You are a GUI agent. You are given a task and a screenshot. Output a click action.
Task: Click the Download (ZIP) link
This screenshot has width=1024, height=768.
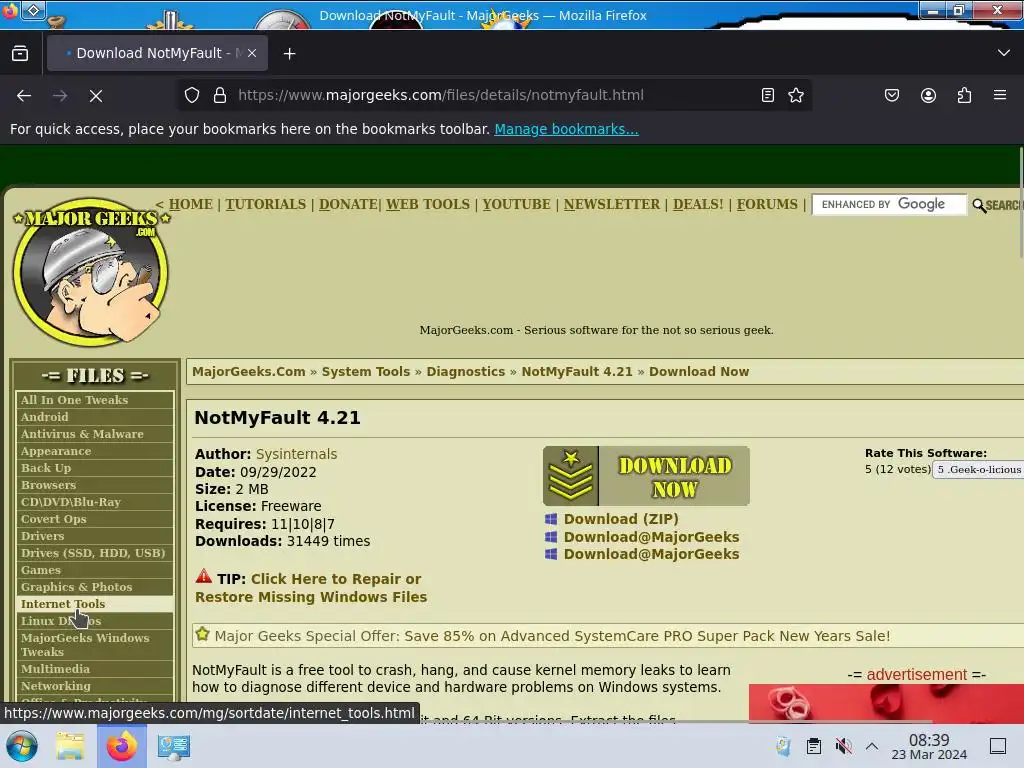tap(621, 519)
